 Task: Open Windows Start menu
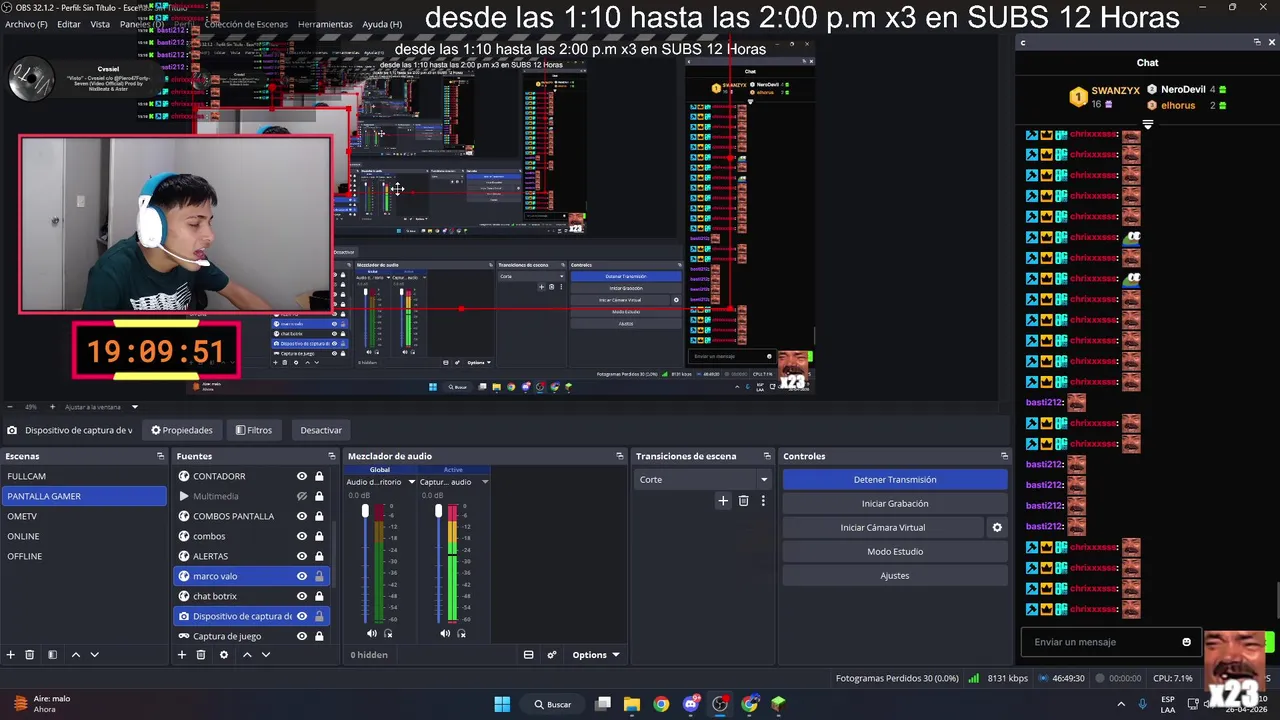point(502,704)
